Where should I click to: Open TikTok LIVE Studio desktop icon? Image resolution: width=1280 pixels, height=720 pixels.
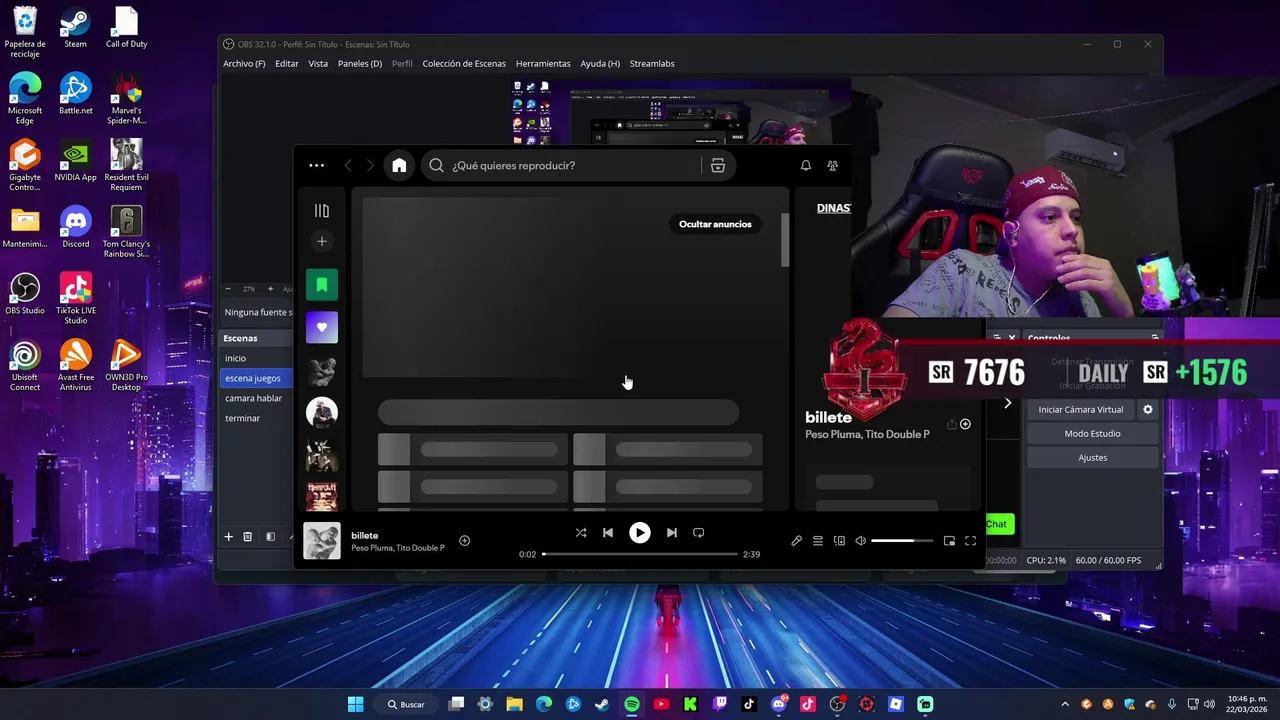(x=76, y=298)
